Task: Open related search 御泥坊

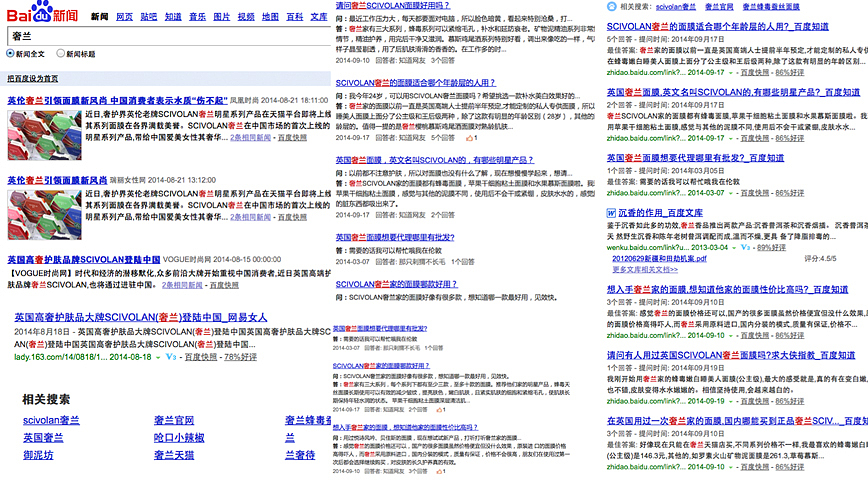Action: click(x=38, y=456)
